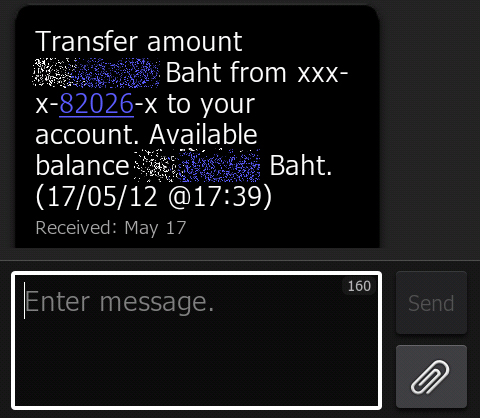The height and width of the screenshot is (418, 480).
Task: Click the word "Available" in the message
Action: [x=203, y=135]
